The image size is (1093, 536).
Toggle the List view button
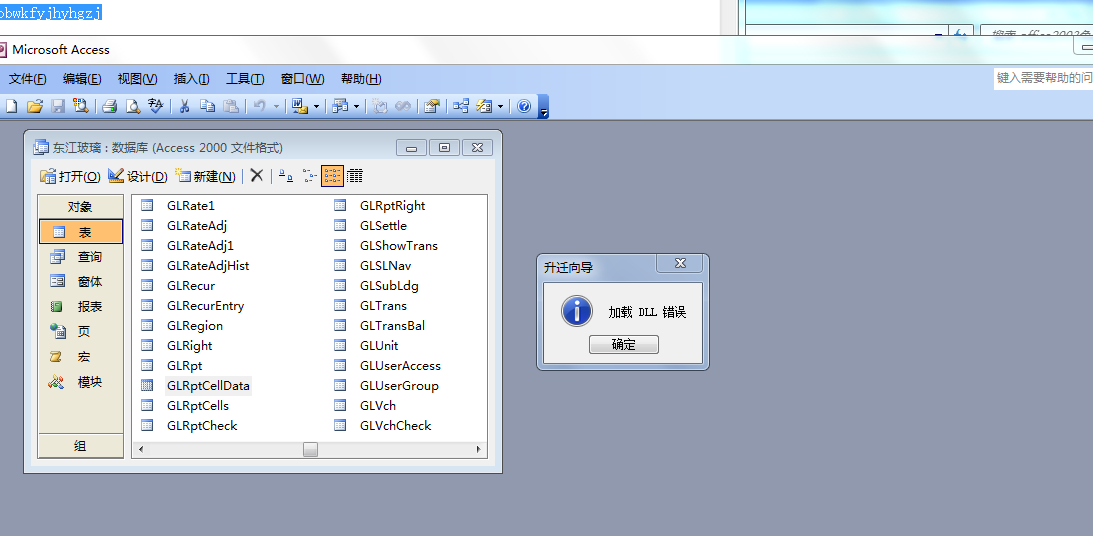point(333,176)
